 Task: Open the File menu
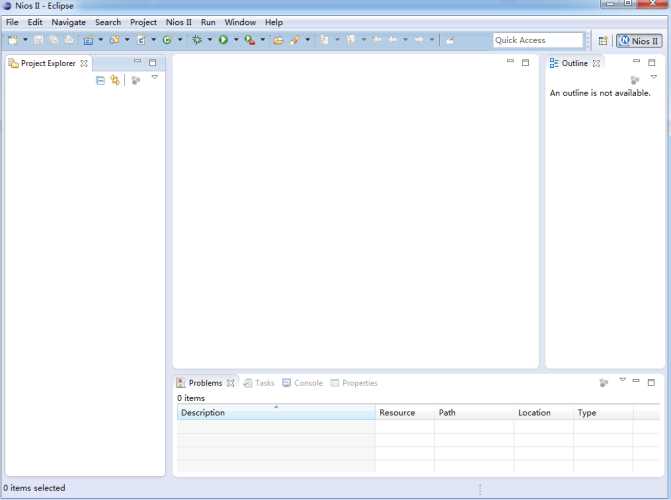(12, 22)
